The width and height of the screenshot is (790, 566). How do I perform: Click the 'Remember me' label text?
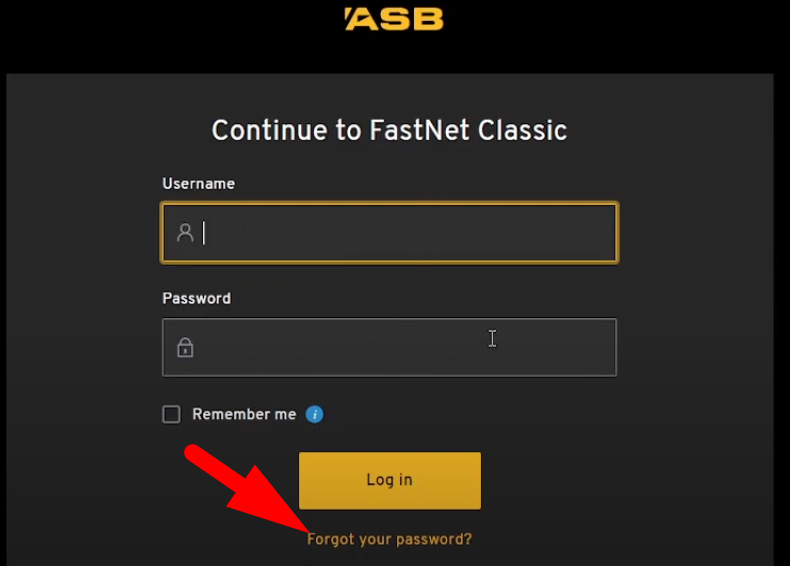pos(244,414)
